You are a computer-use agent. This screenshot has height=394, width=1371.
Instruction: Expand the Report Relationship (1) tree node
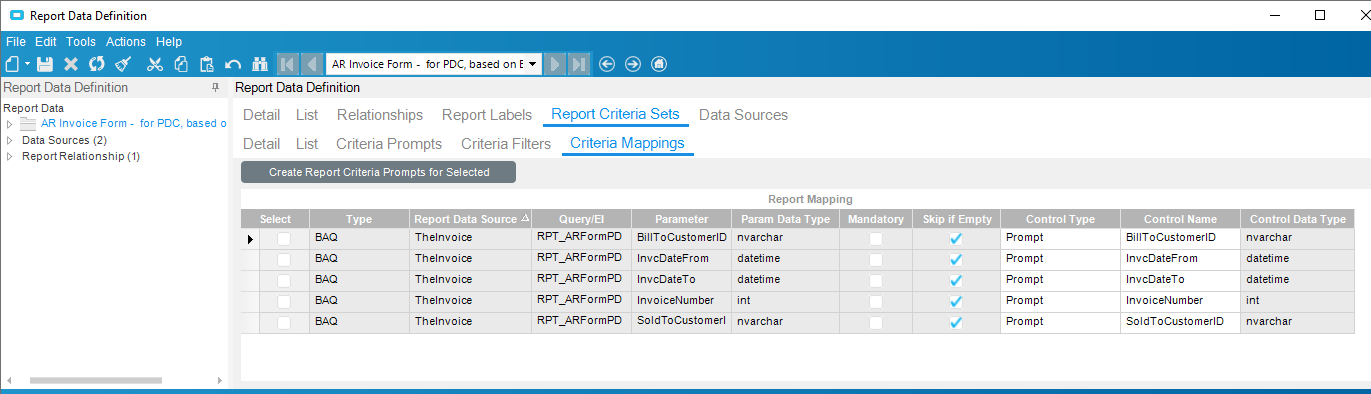9,156
